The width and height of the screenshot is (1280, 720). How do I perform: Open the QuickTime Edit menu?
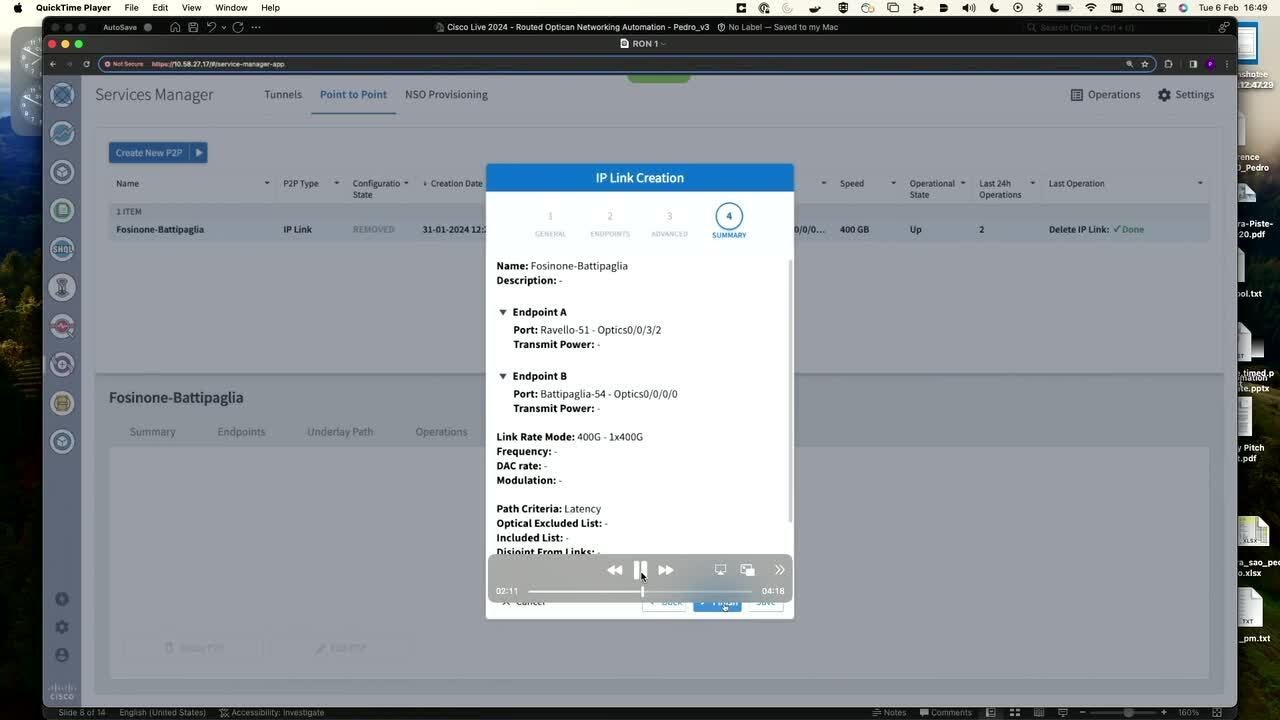click(160, 7)
